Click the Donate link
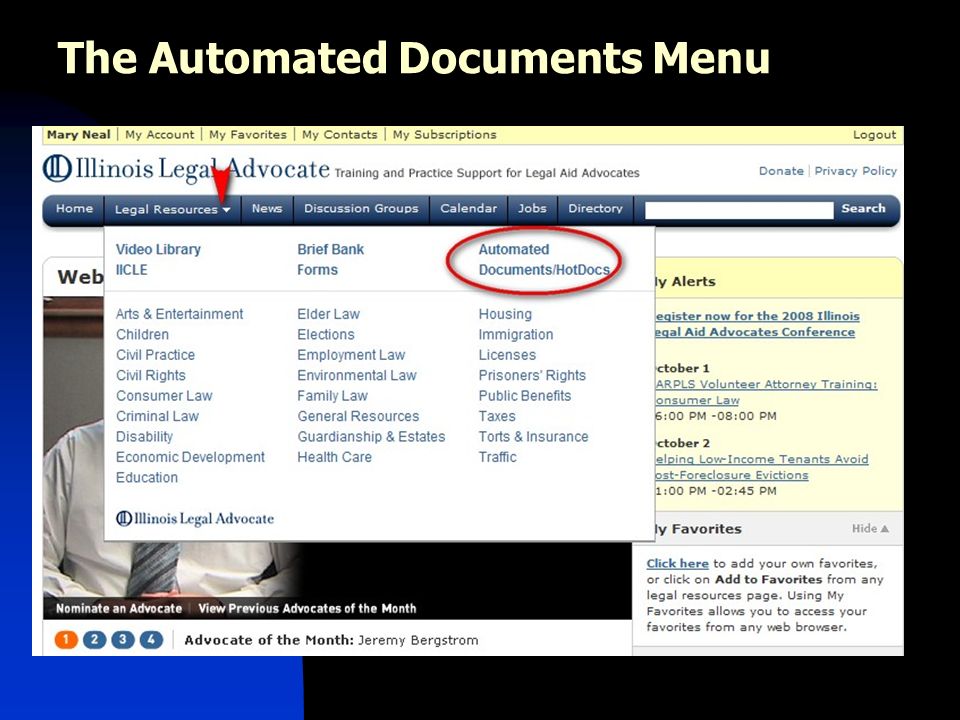This screenshot has width=960, height=720. click(x=781, y=171)
